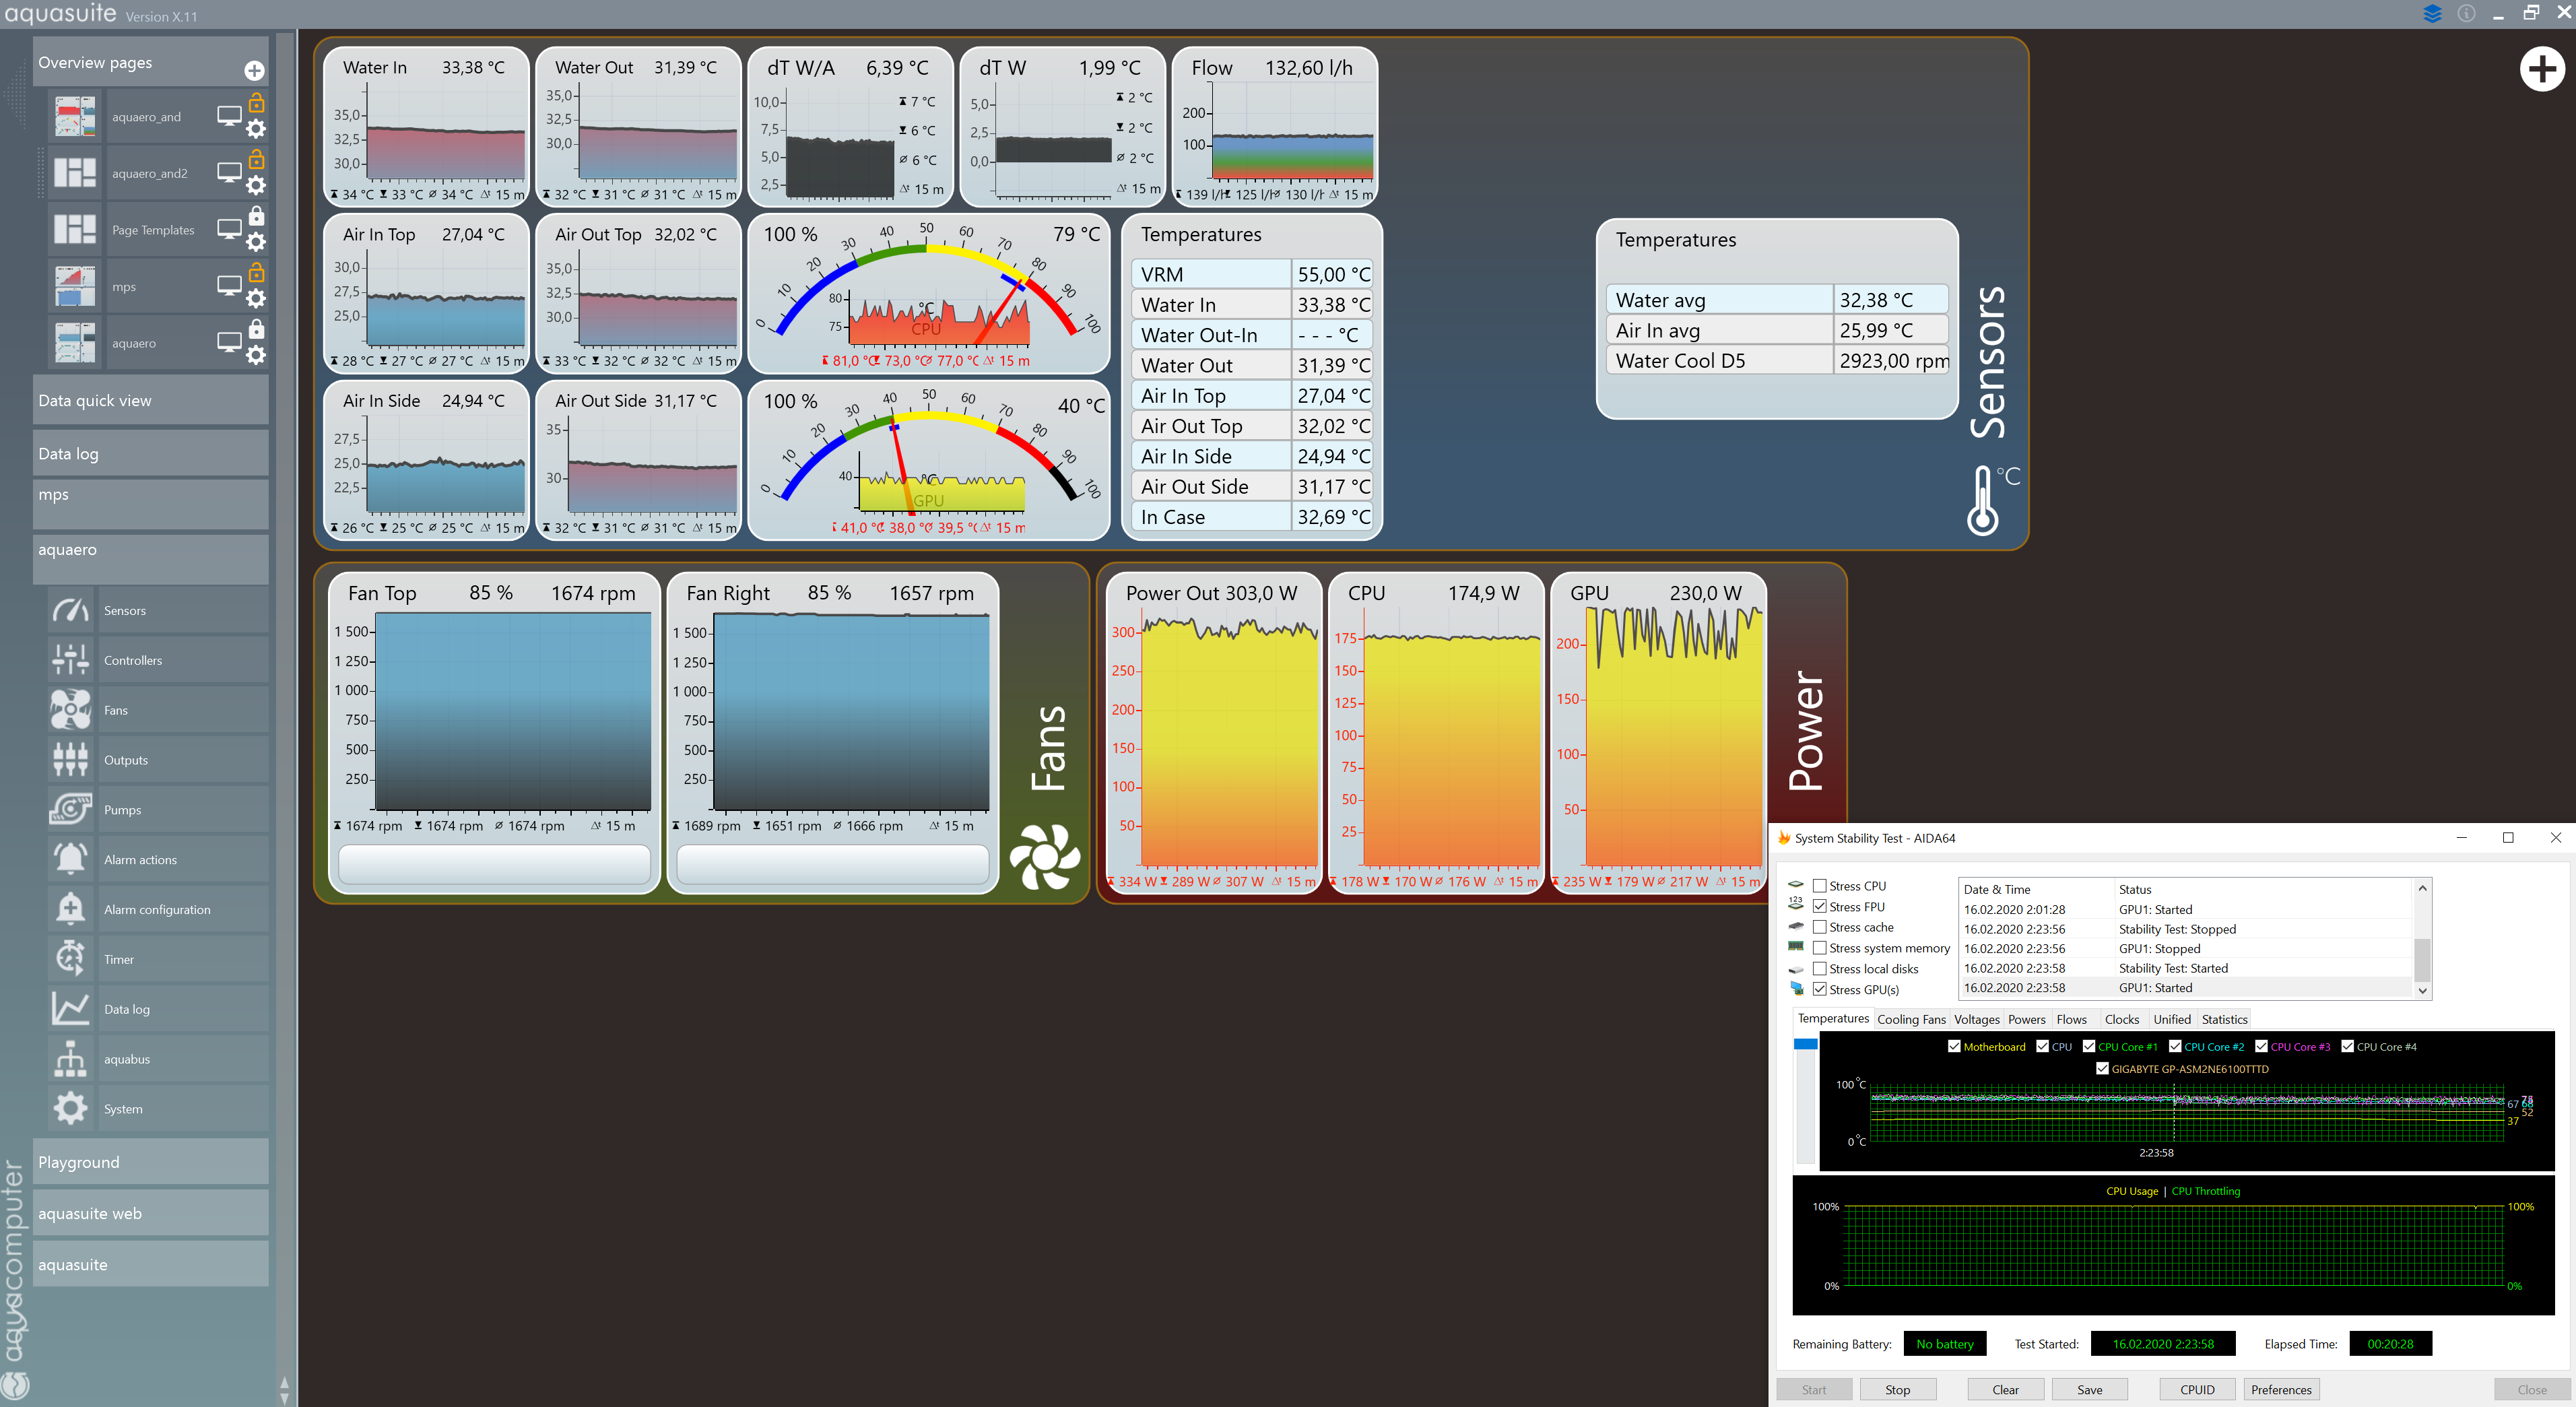Click the Controllers sliders icon
2576x1407 pixels.
pos(70,660)
